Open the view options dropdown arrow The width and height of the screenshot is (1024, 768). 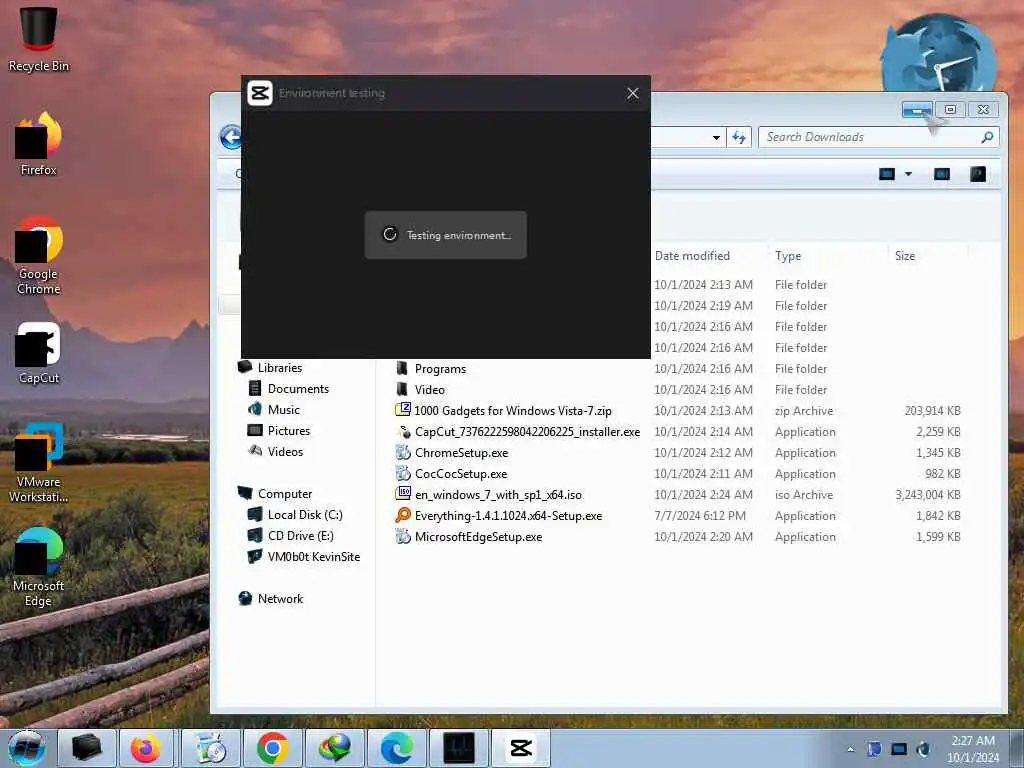(908, 174)
